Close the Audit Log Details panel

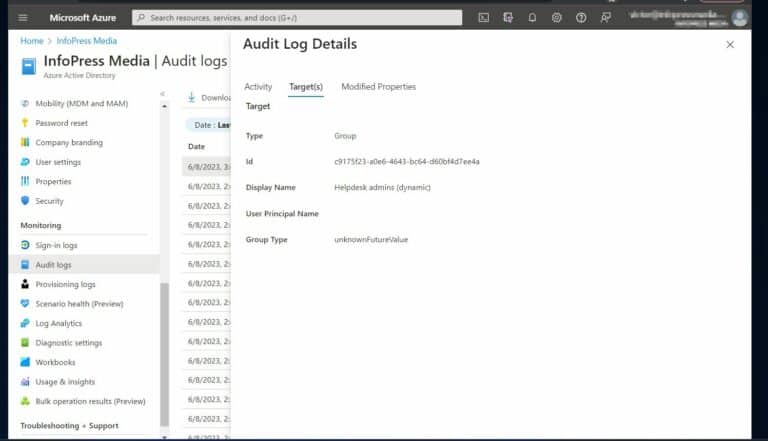pyautogui.click(x=730, y=45)
